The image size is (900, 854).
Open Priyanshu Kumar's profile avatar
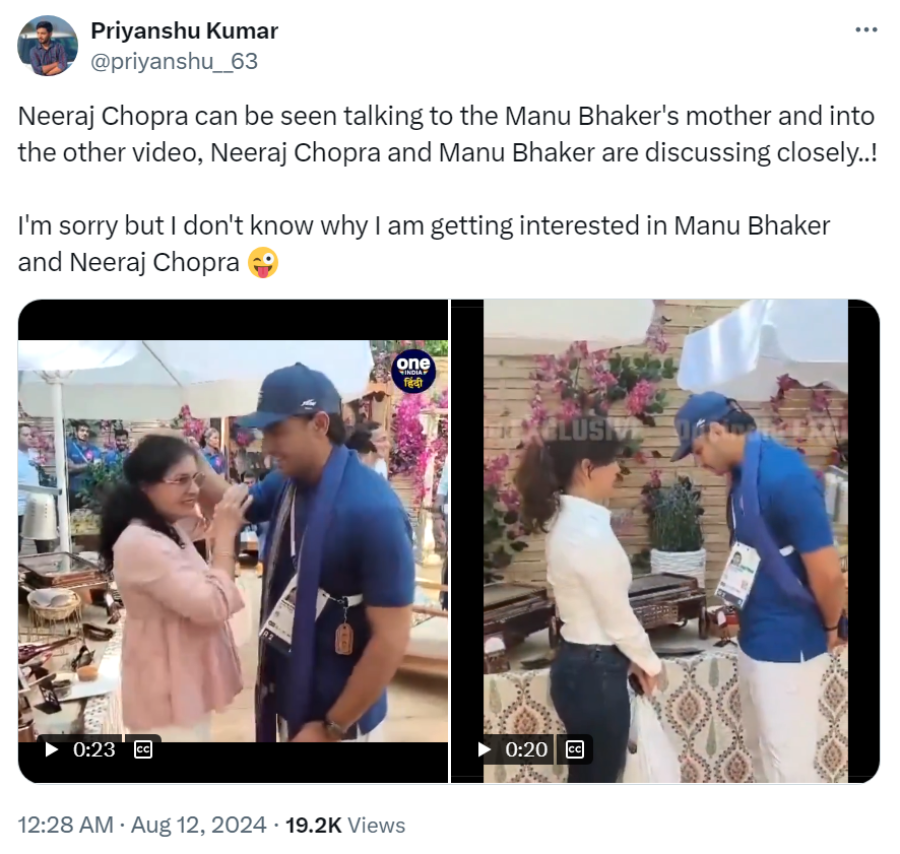coord(47,46)
